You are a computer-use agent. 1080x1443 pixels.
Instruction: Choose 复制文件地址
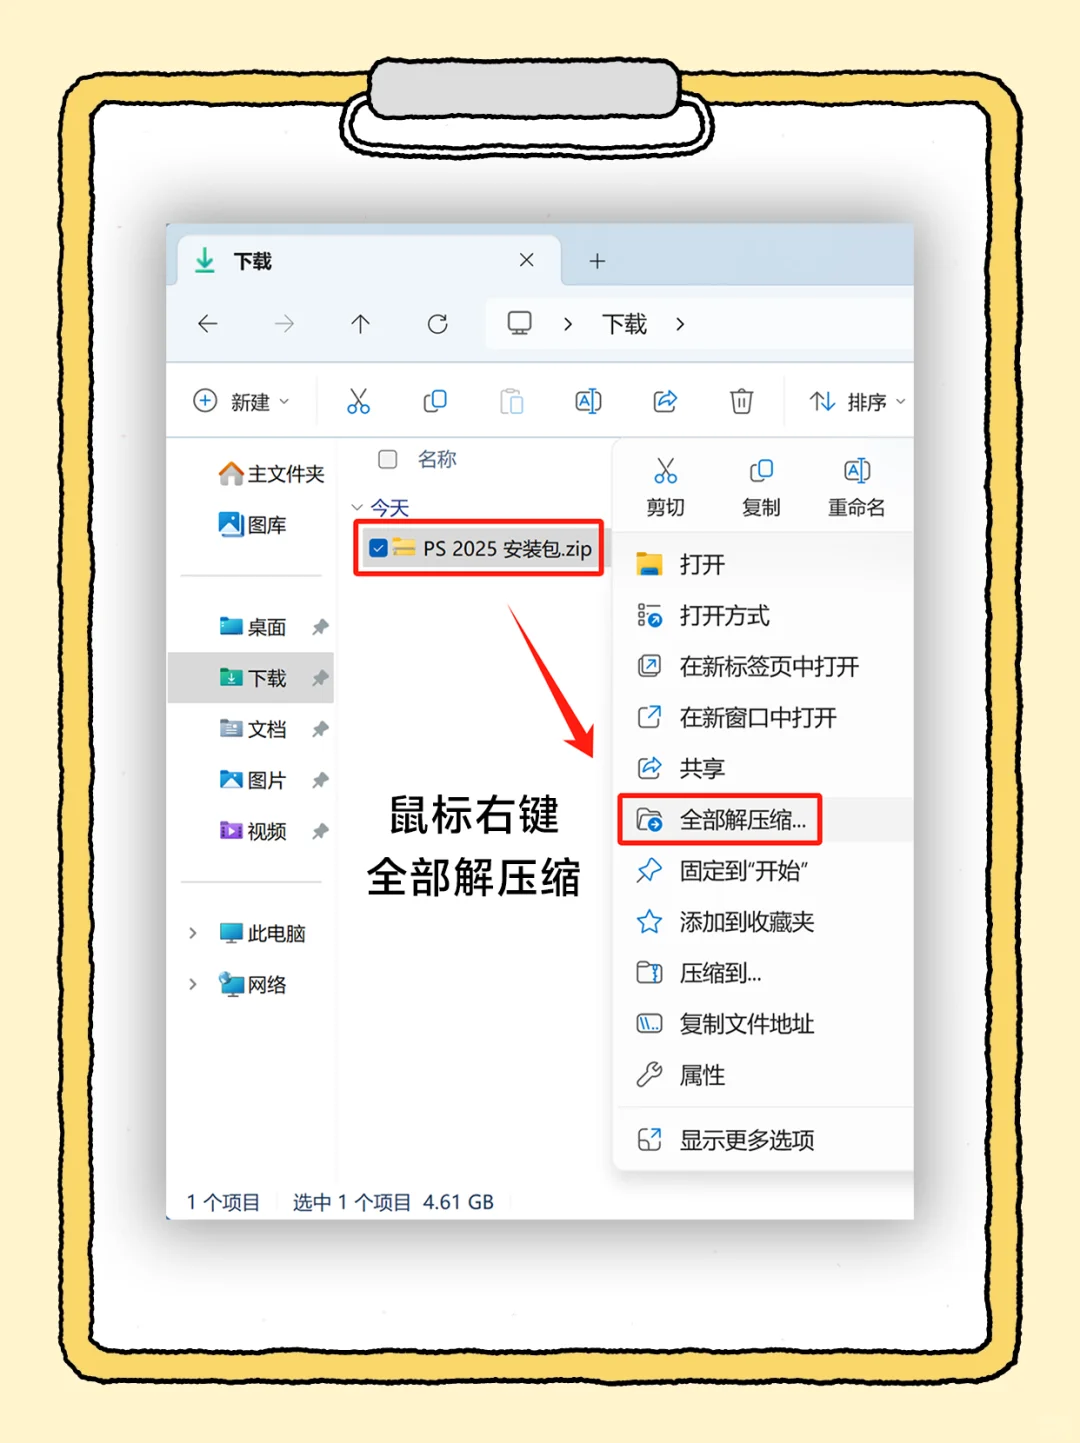pyautogui.click(x=764, y=1024)
